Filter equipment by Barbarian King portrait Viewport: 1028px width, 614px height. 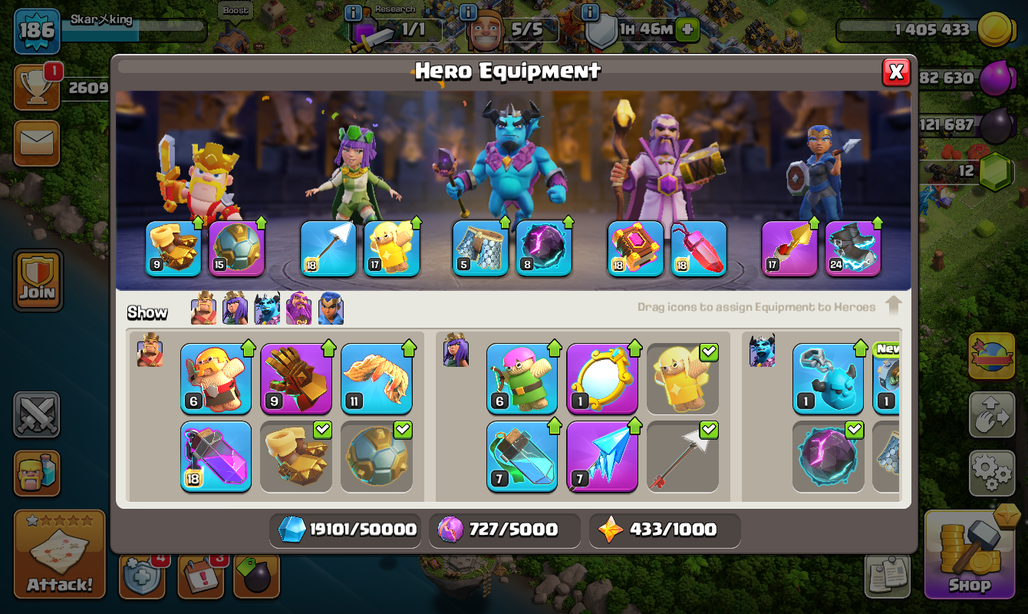pos(203,309)
